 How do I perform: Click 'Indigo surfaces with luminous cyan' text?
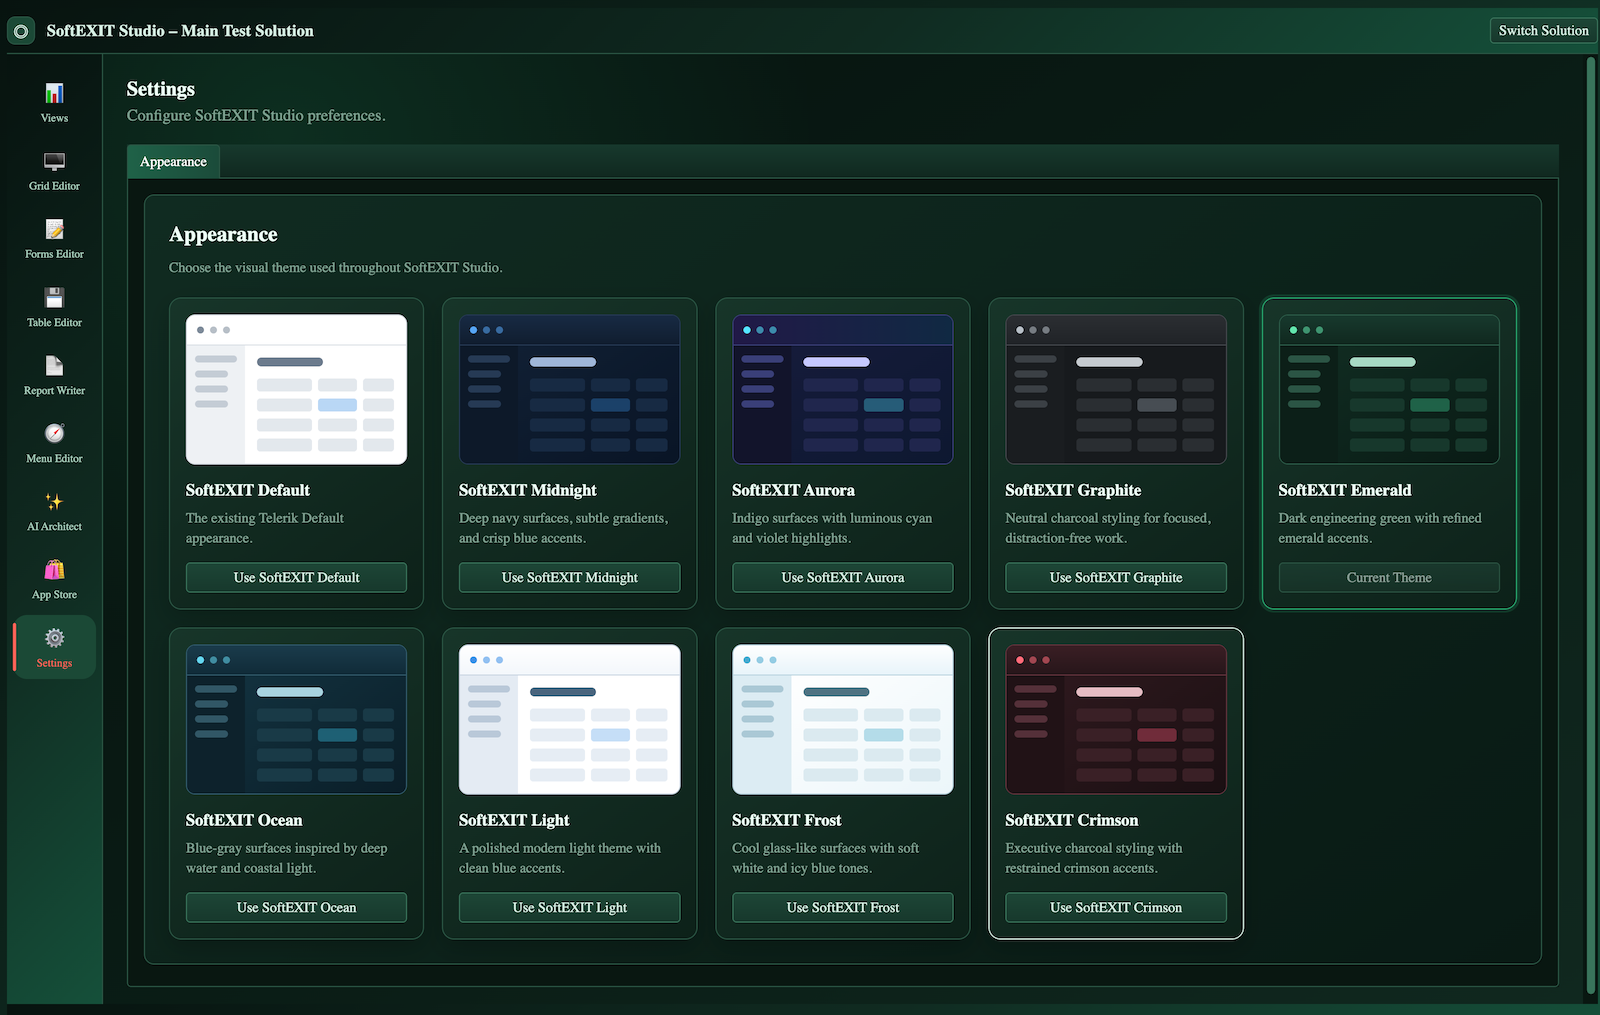click(x=832, y=528)
